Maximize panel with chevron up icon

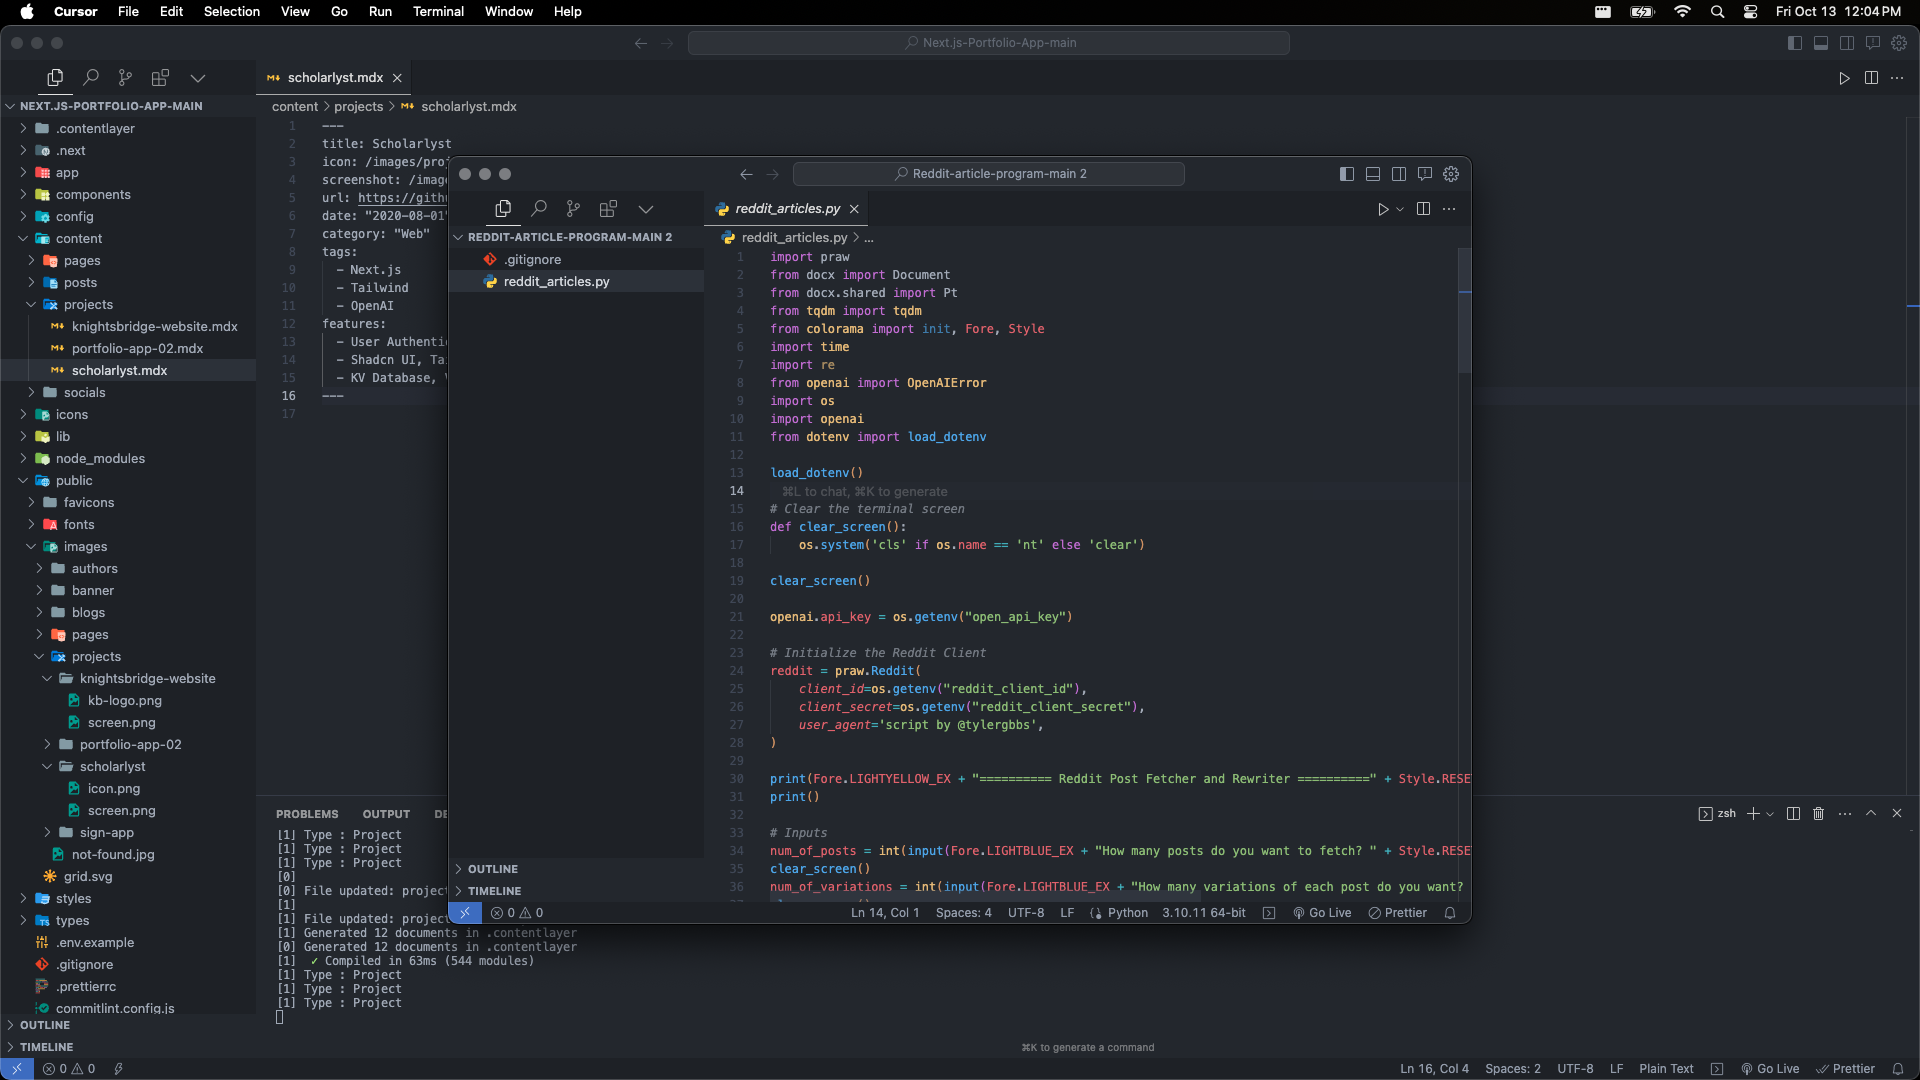tap(1871, 814)
